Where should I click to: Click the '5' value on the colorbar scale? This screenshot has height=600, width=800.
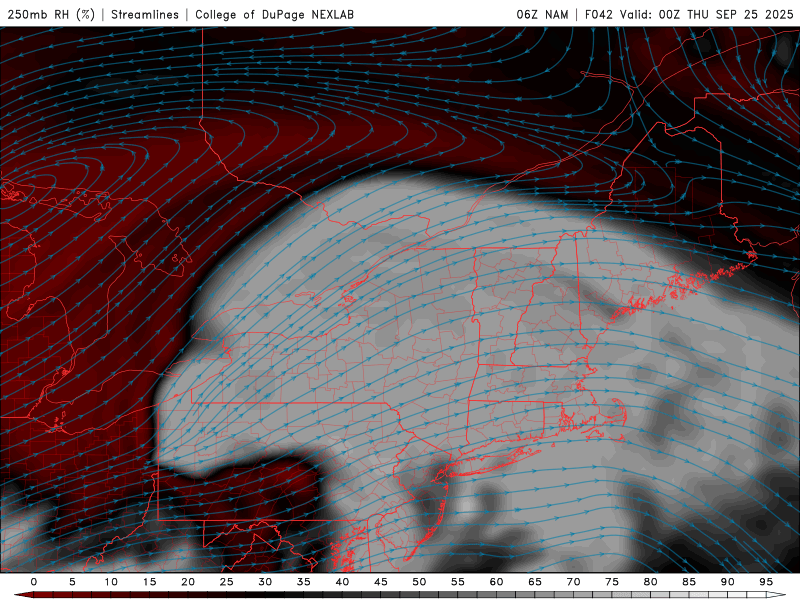pos(72,582)
